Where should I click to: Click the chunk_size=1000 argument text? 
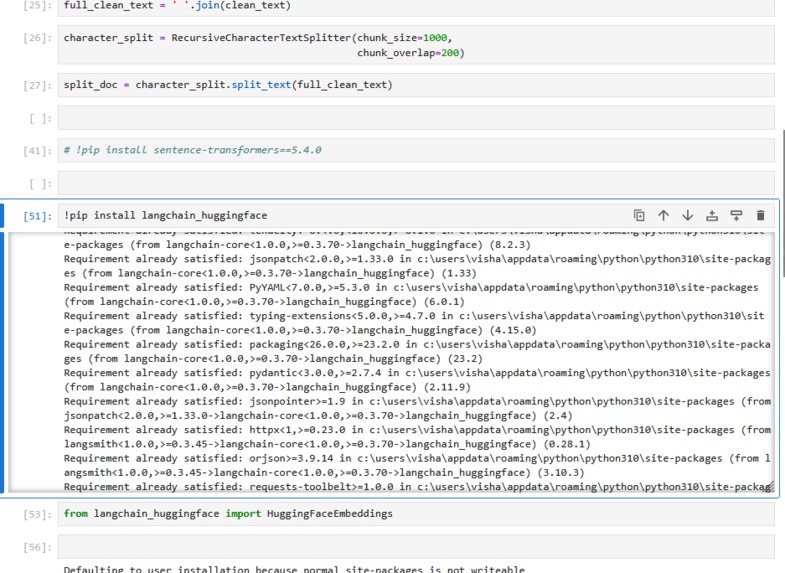point(405,38)
